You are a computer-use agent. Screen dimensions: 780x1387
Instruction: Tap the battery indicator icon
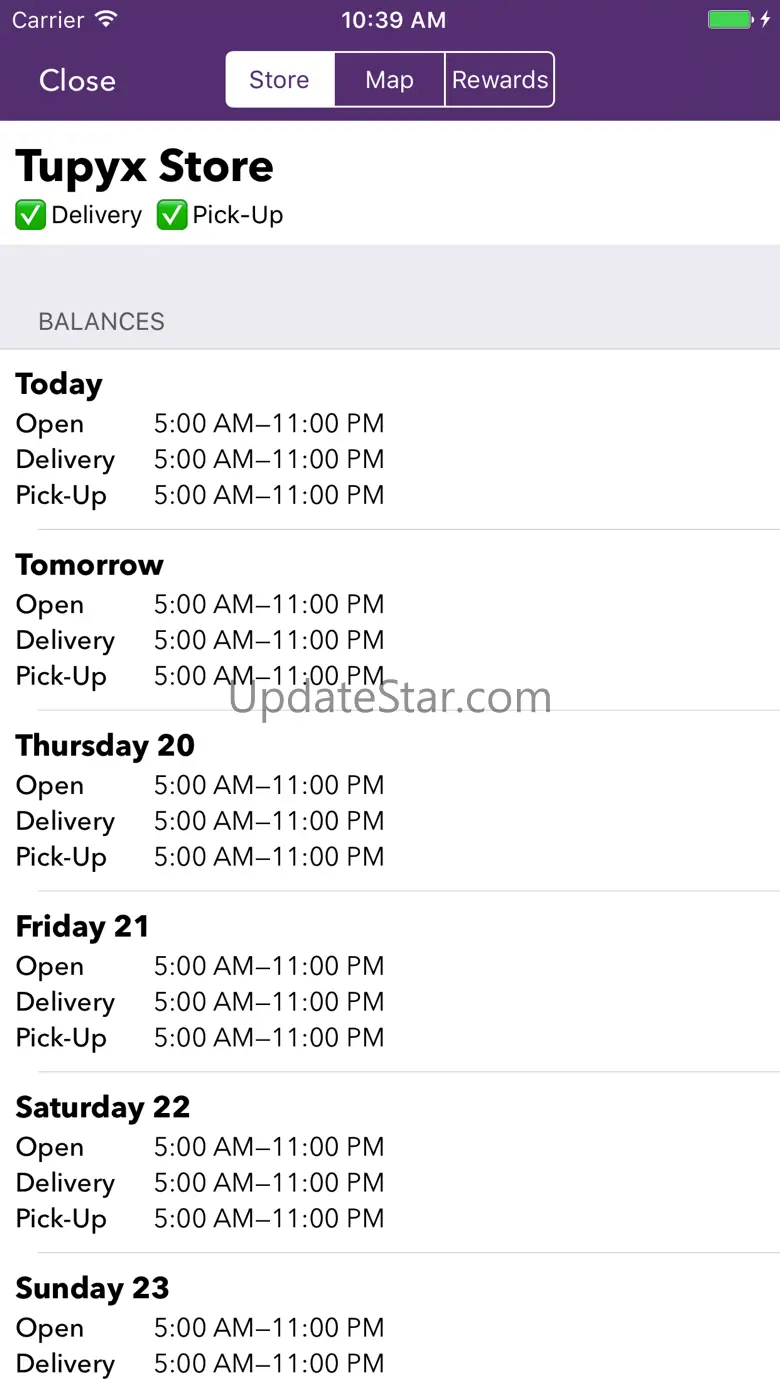[x=730, y=20]
